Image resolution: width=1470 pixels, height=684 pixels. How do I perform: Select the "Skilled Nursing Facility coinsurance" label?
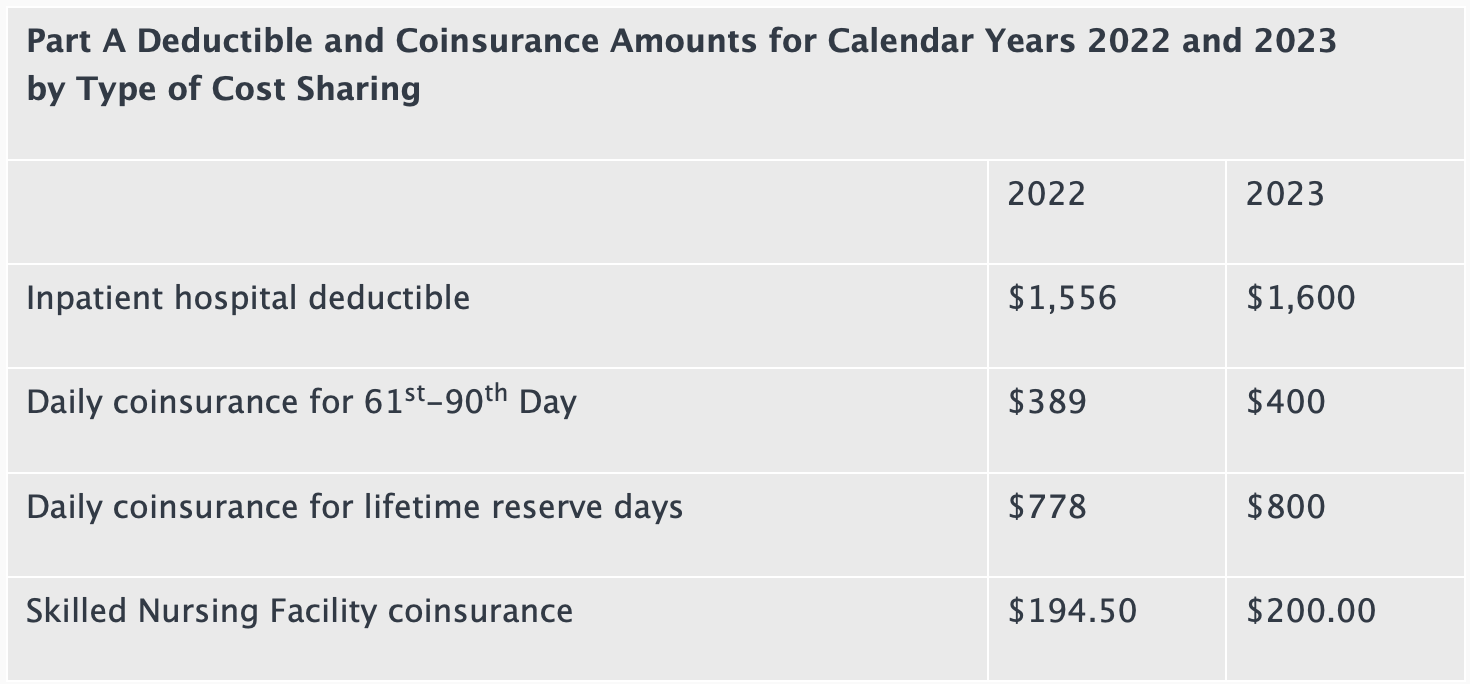299,611
